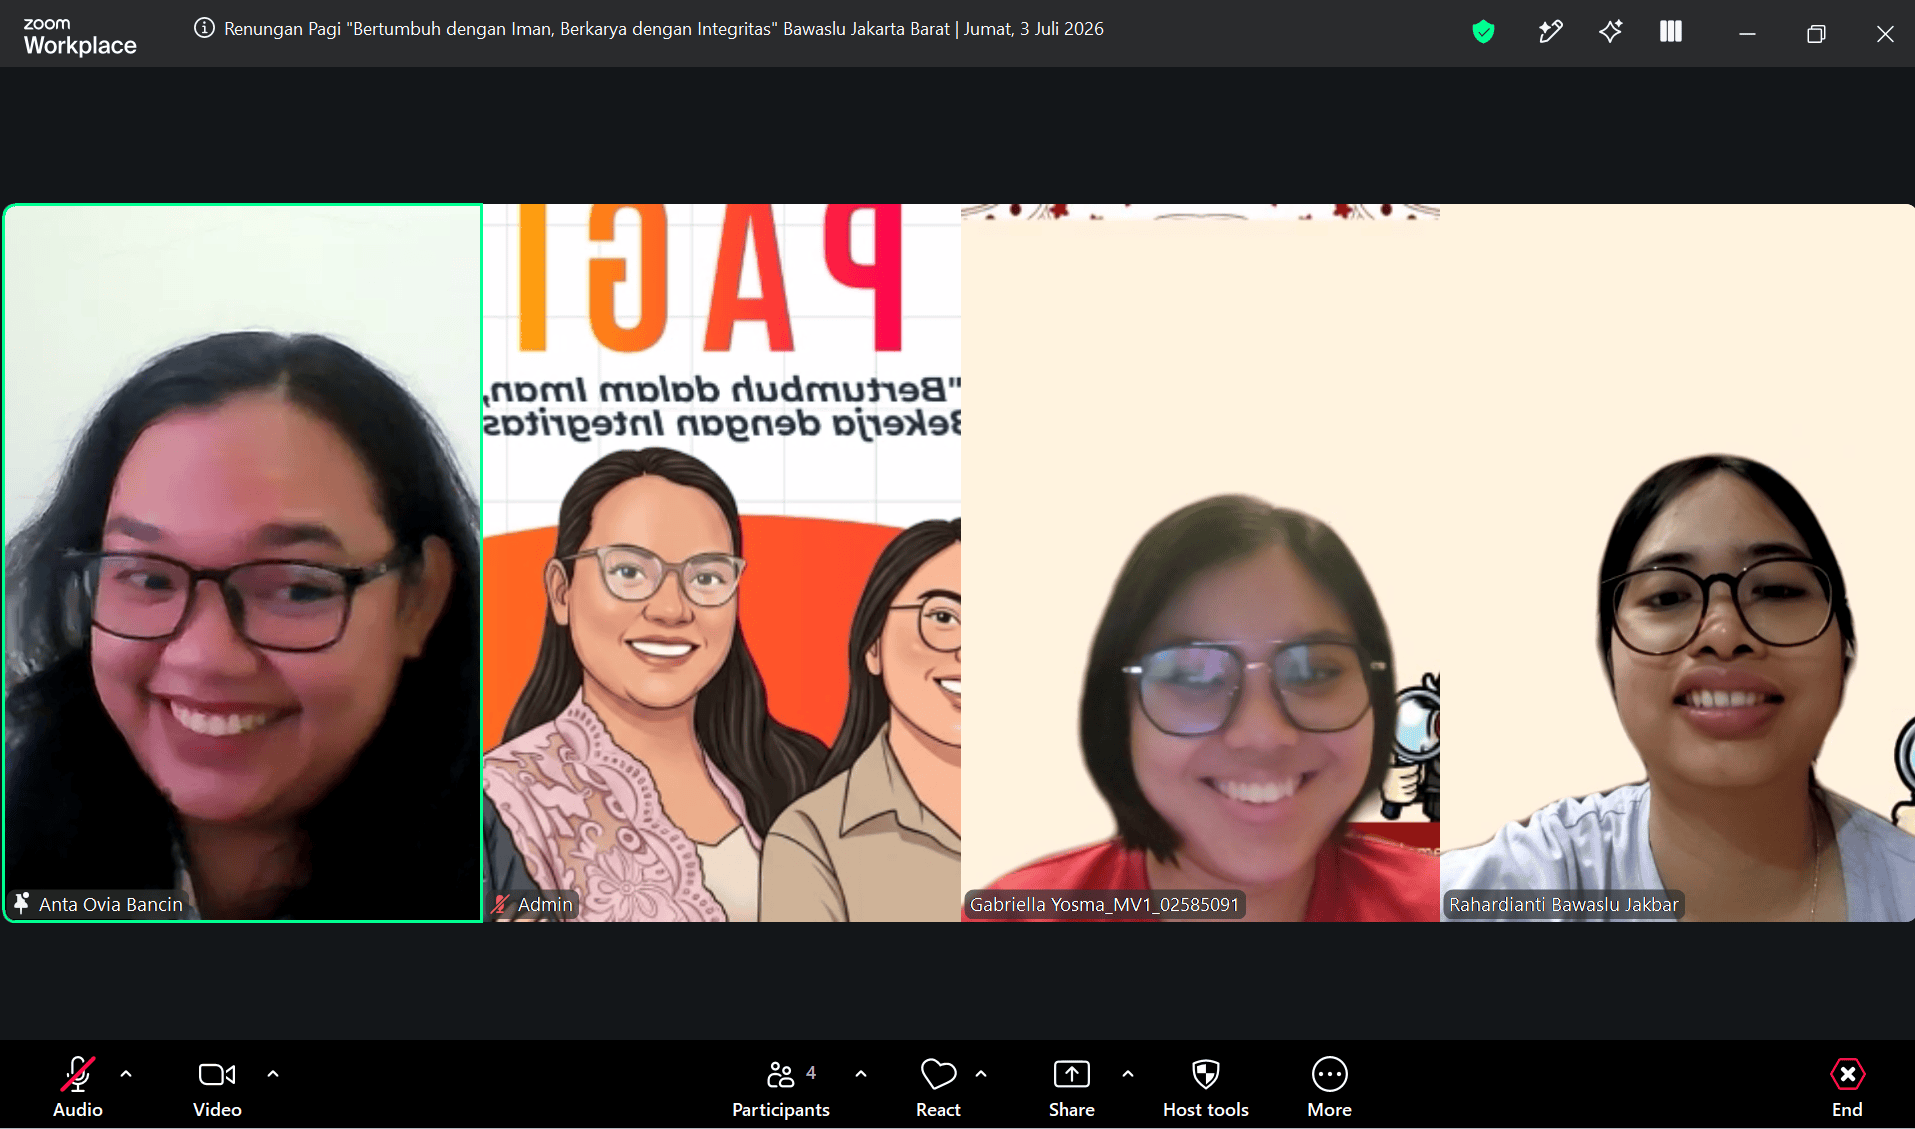
Task: Change the view layout with columns icon
Action: [x=1670, y=32]
